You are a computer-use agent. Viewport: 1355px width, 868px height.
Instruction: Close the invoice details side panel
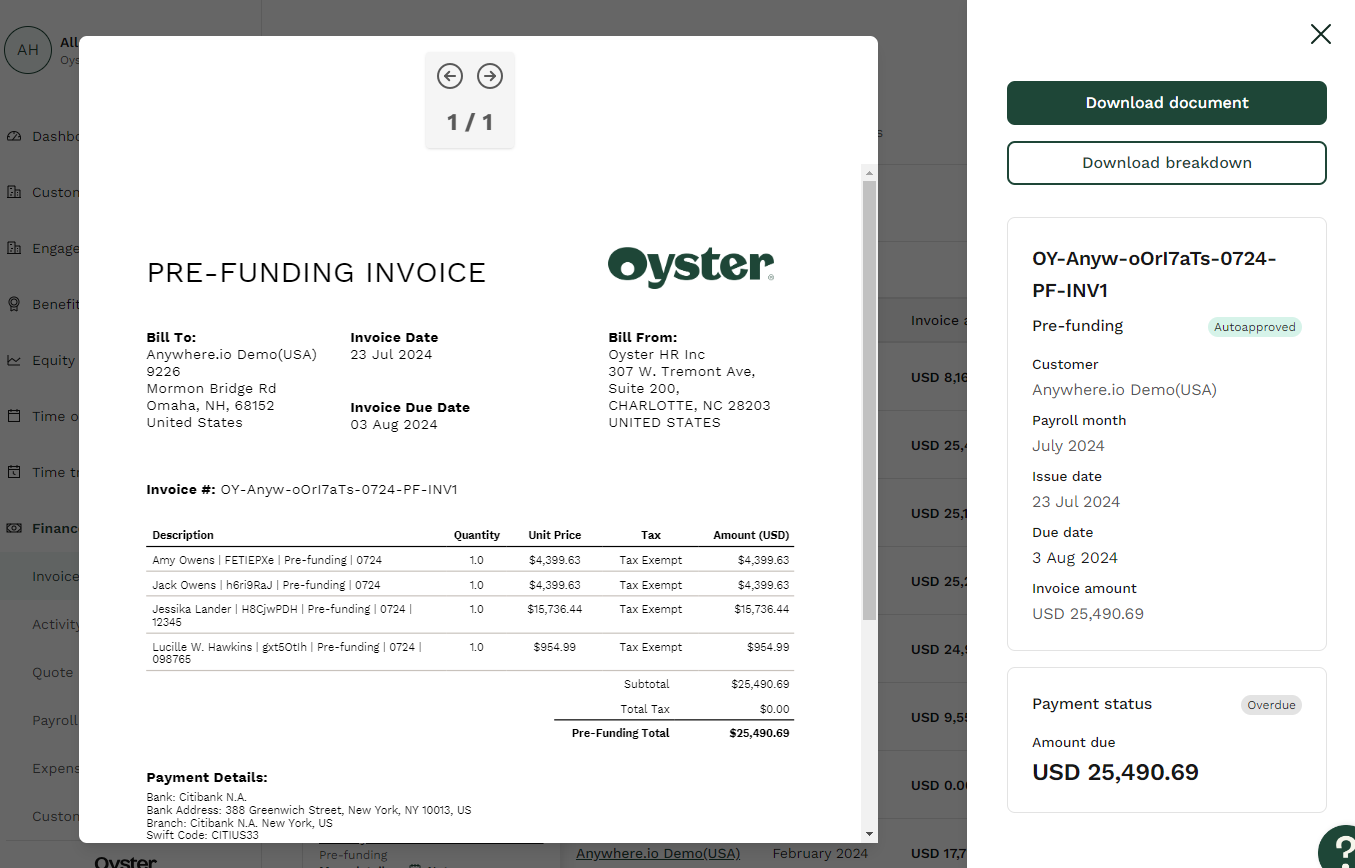[x=1320, y=35]
